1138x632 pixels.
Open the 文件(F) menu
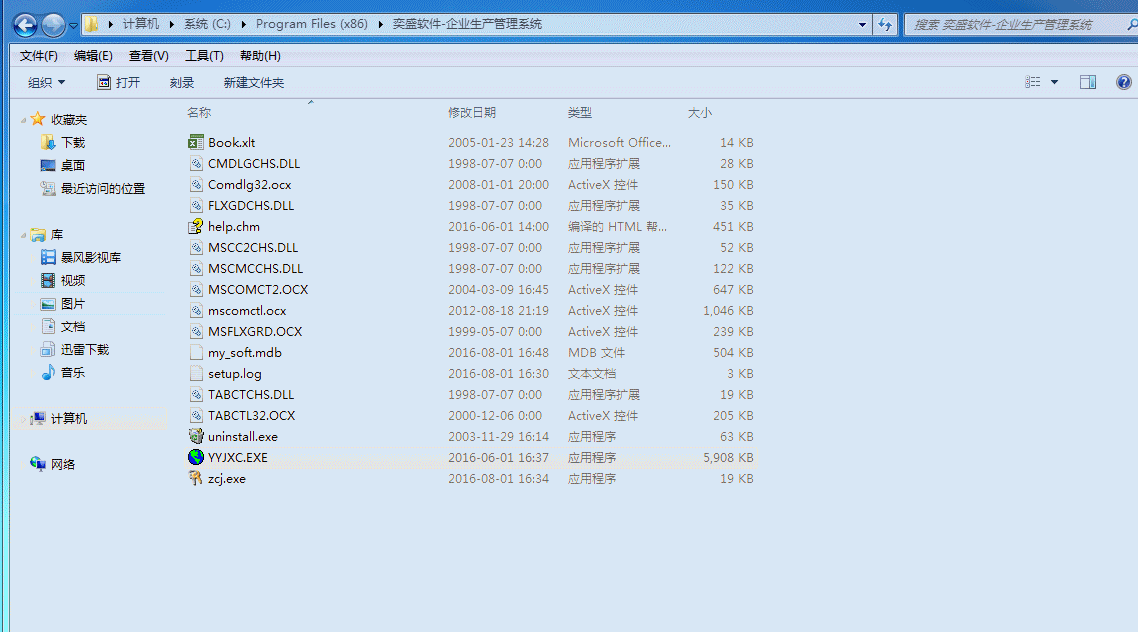click(x=38, y=56)
